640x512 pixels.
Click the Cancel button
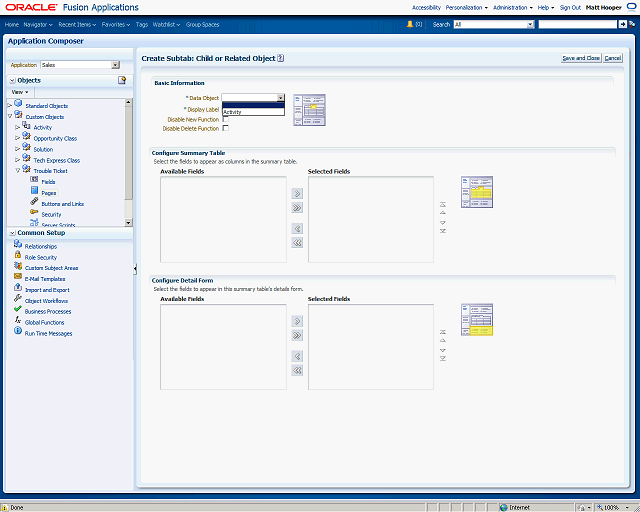click(x=613, y=58)
